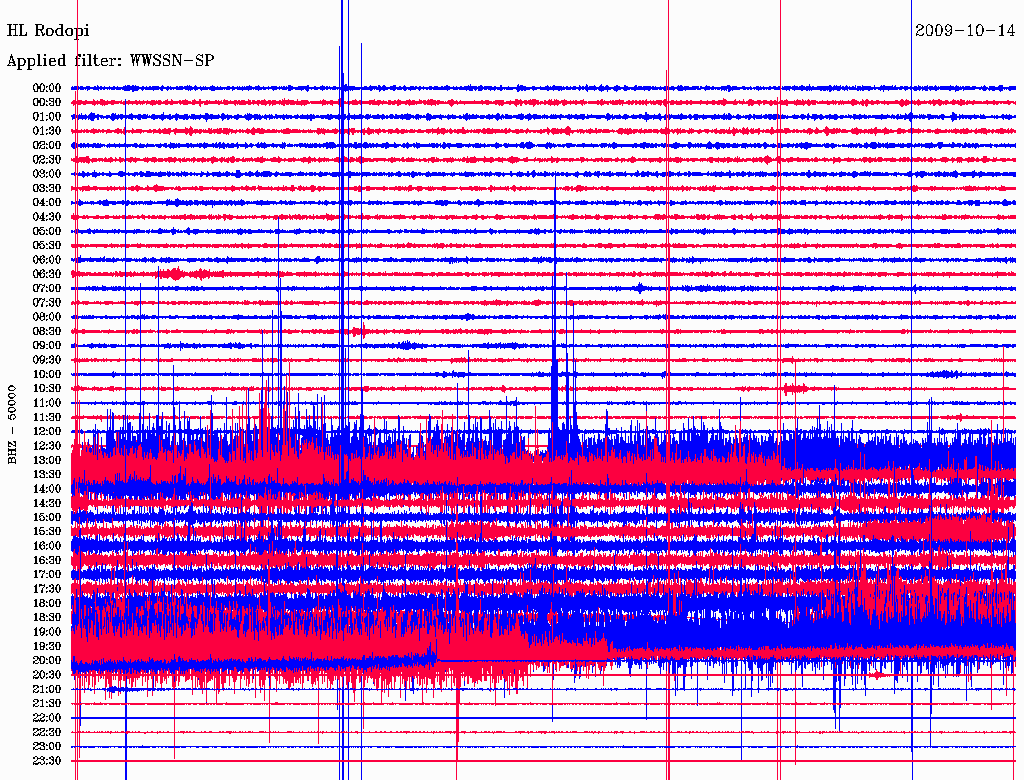Click the 08:30 time label
This screenshot has width=1024, height=780.
[x=47, y=331]
